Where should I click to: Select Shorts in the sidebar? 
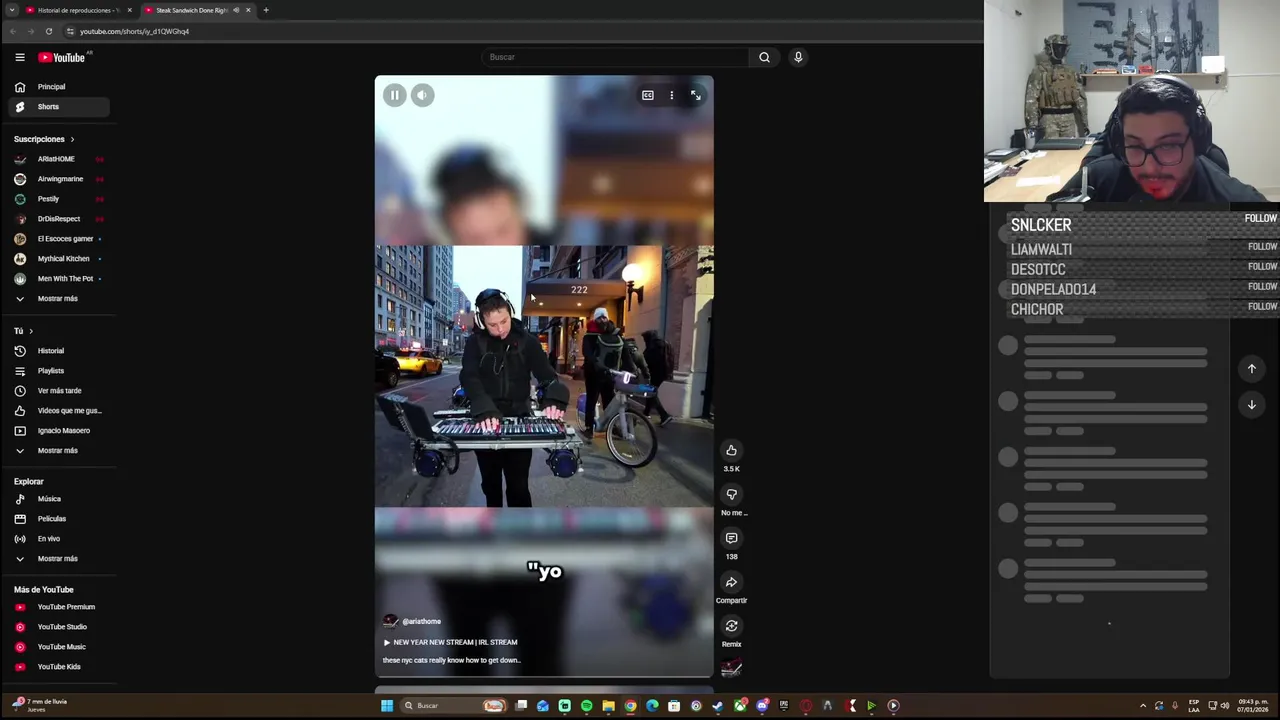pyautogui.click(x=57, y=107)
